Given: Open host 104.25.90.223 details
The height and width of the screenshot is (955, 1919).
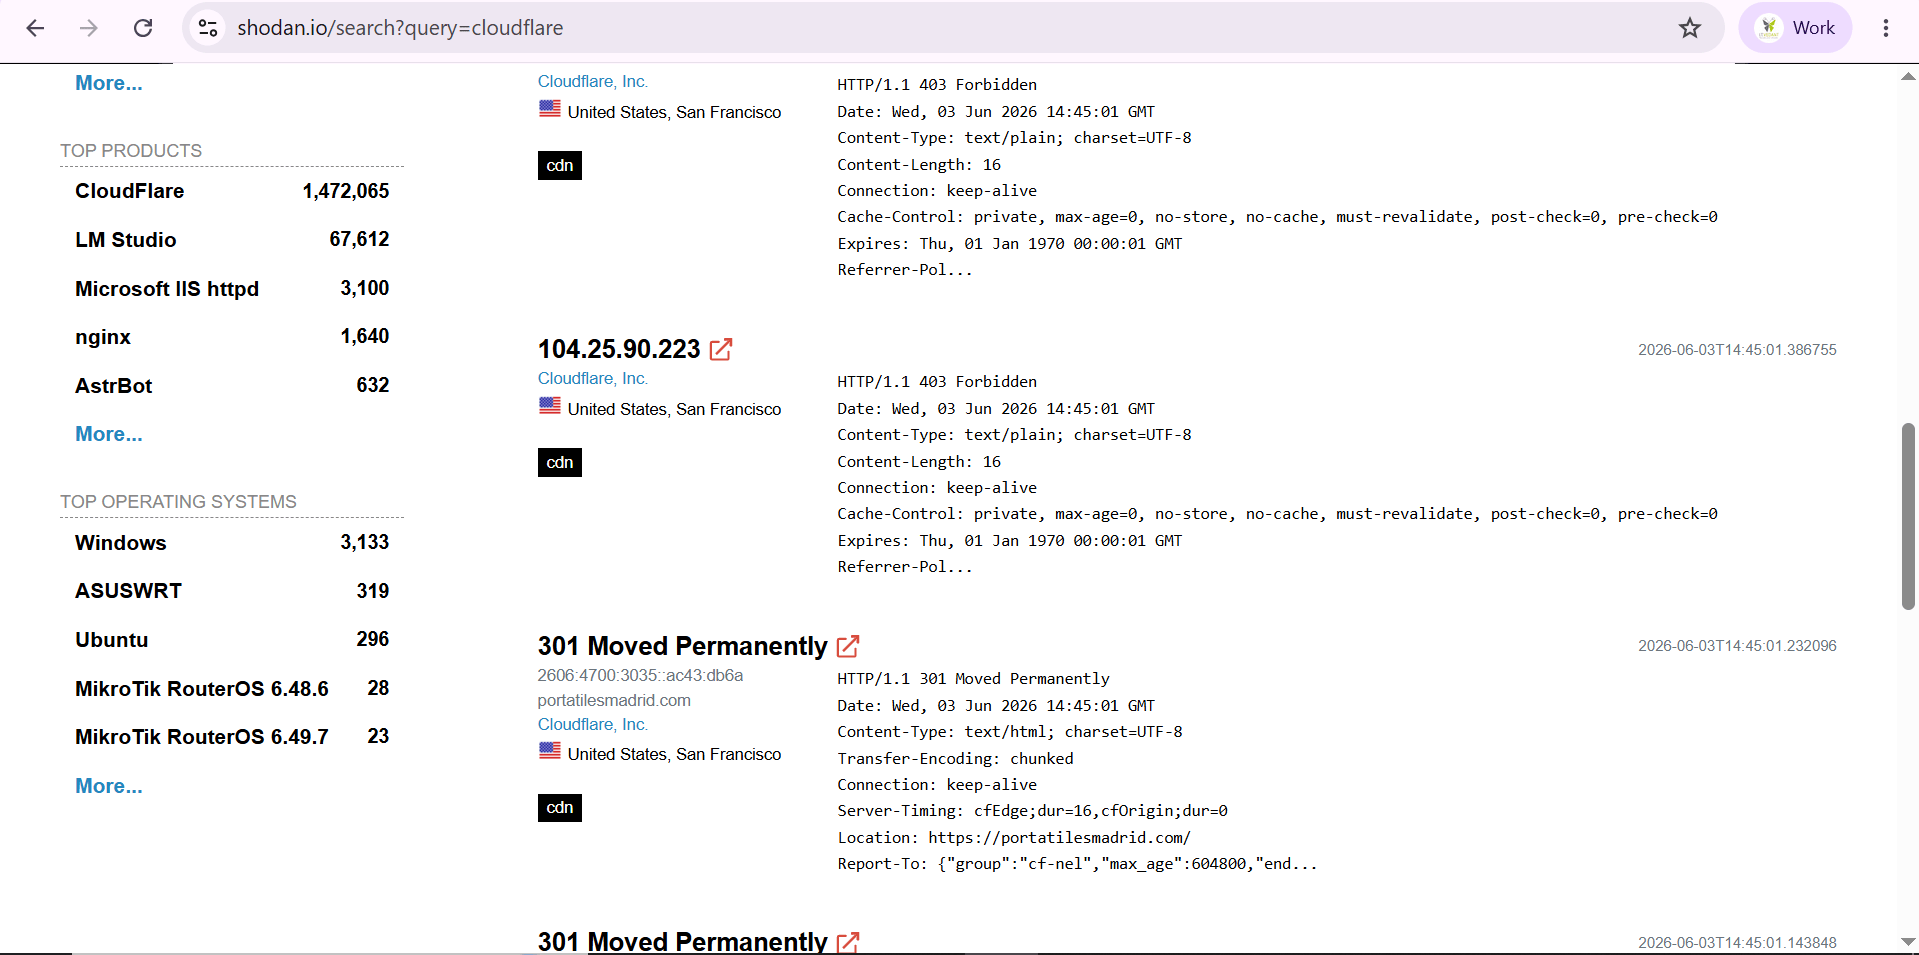Looking at the screenshot, I should point(619,349).
